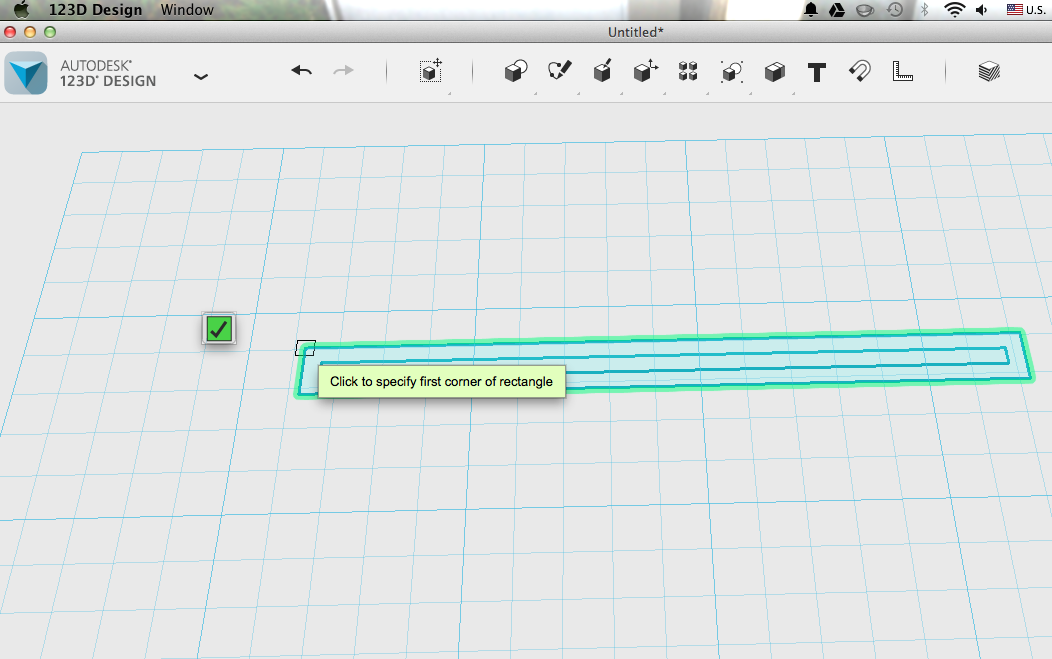Select the Text tool
The image size is (1052, 659).
tap(817, 72)
